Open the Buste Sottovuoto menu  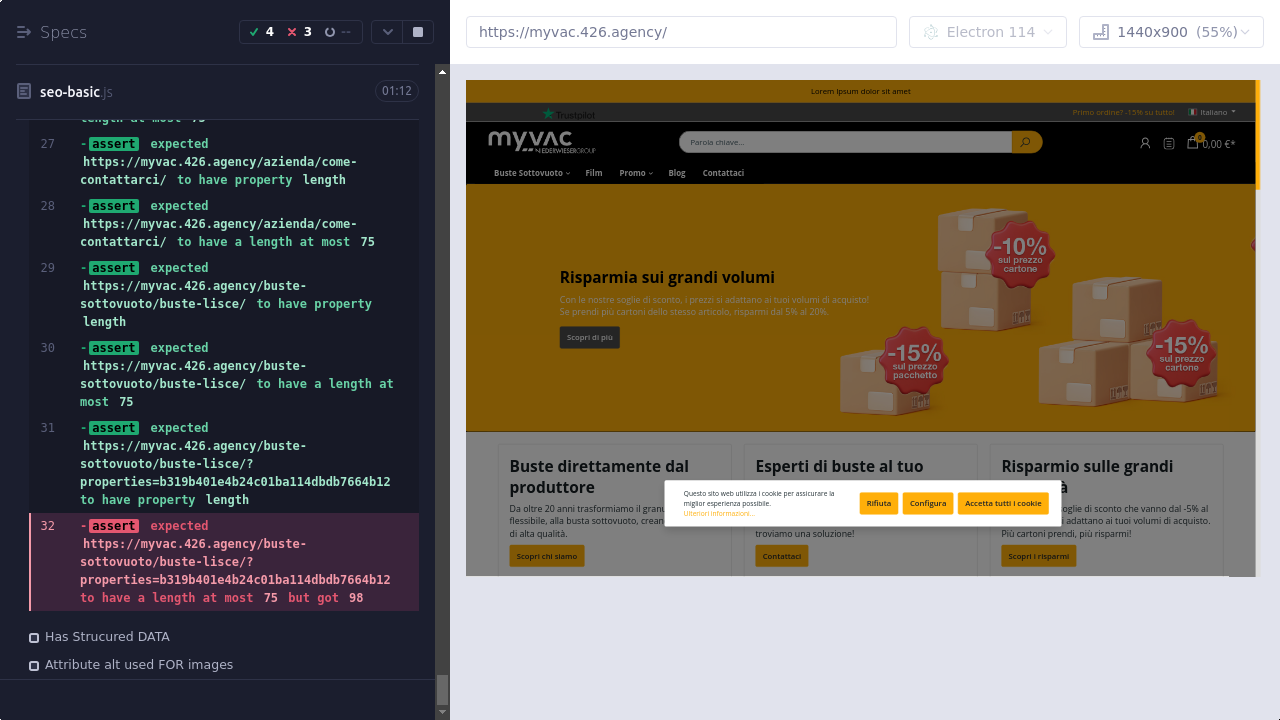tap(531, 173)
